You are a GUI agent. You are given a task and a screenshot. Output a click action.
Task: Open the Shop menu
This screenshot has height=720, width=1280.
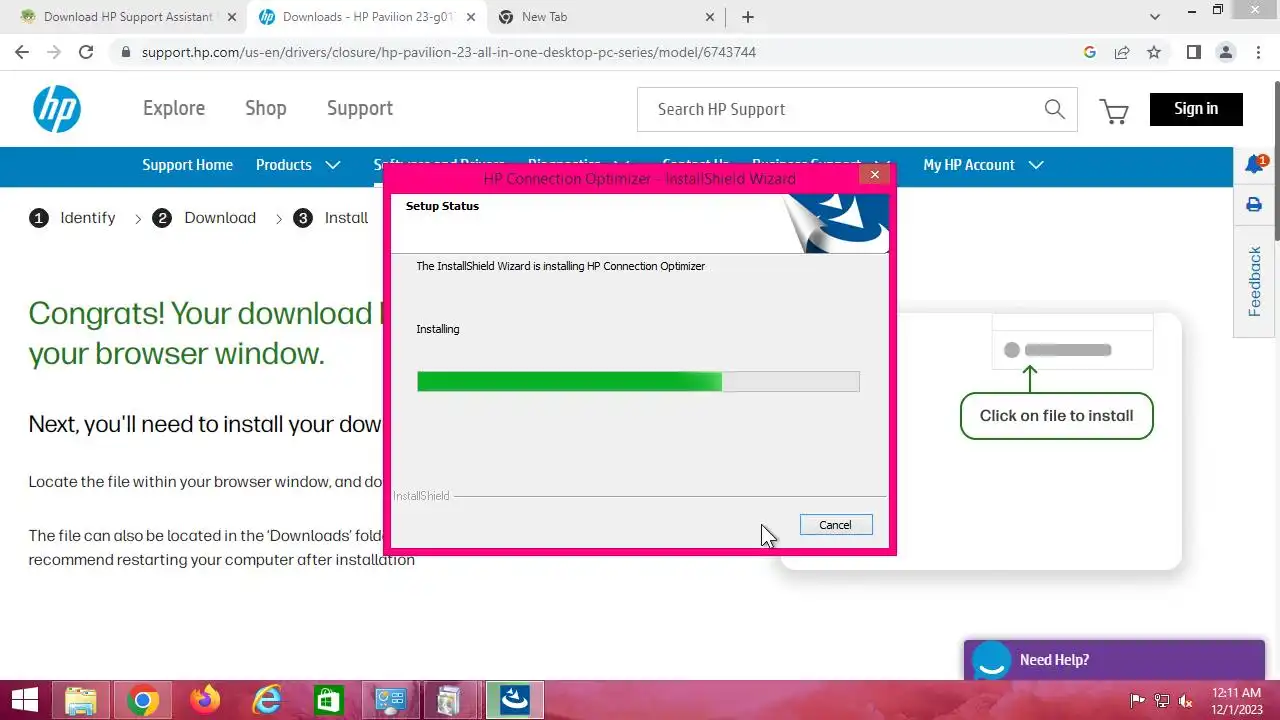[x=266, y=108]
